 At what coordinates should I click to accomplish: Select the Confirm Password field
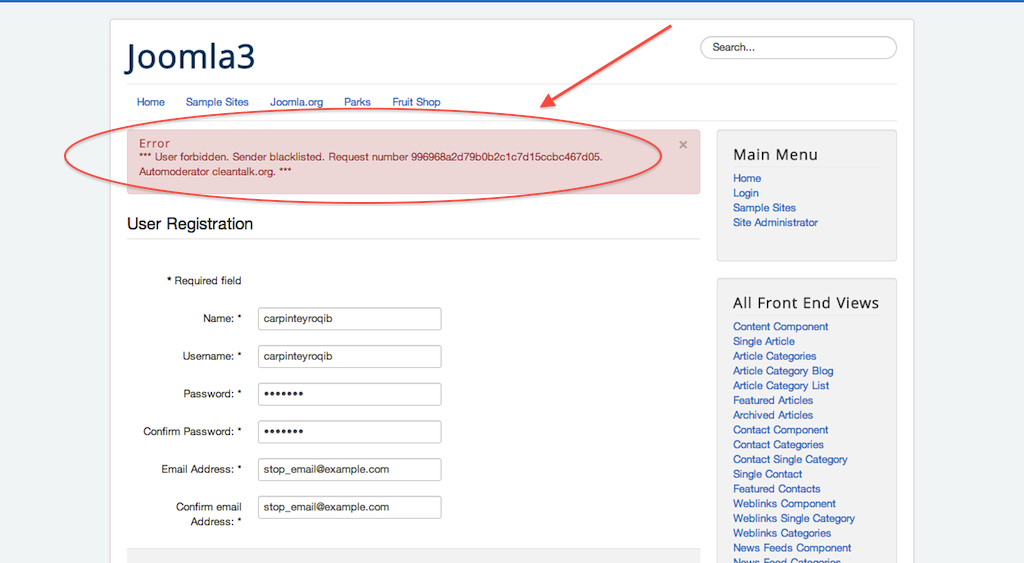[x=349, y=432]
